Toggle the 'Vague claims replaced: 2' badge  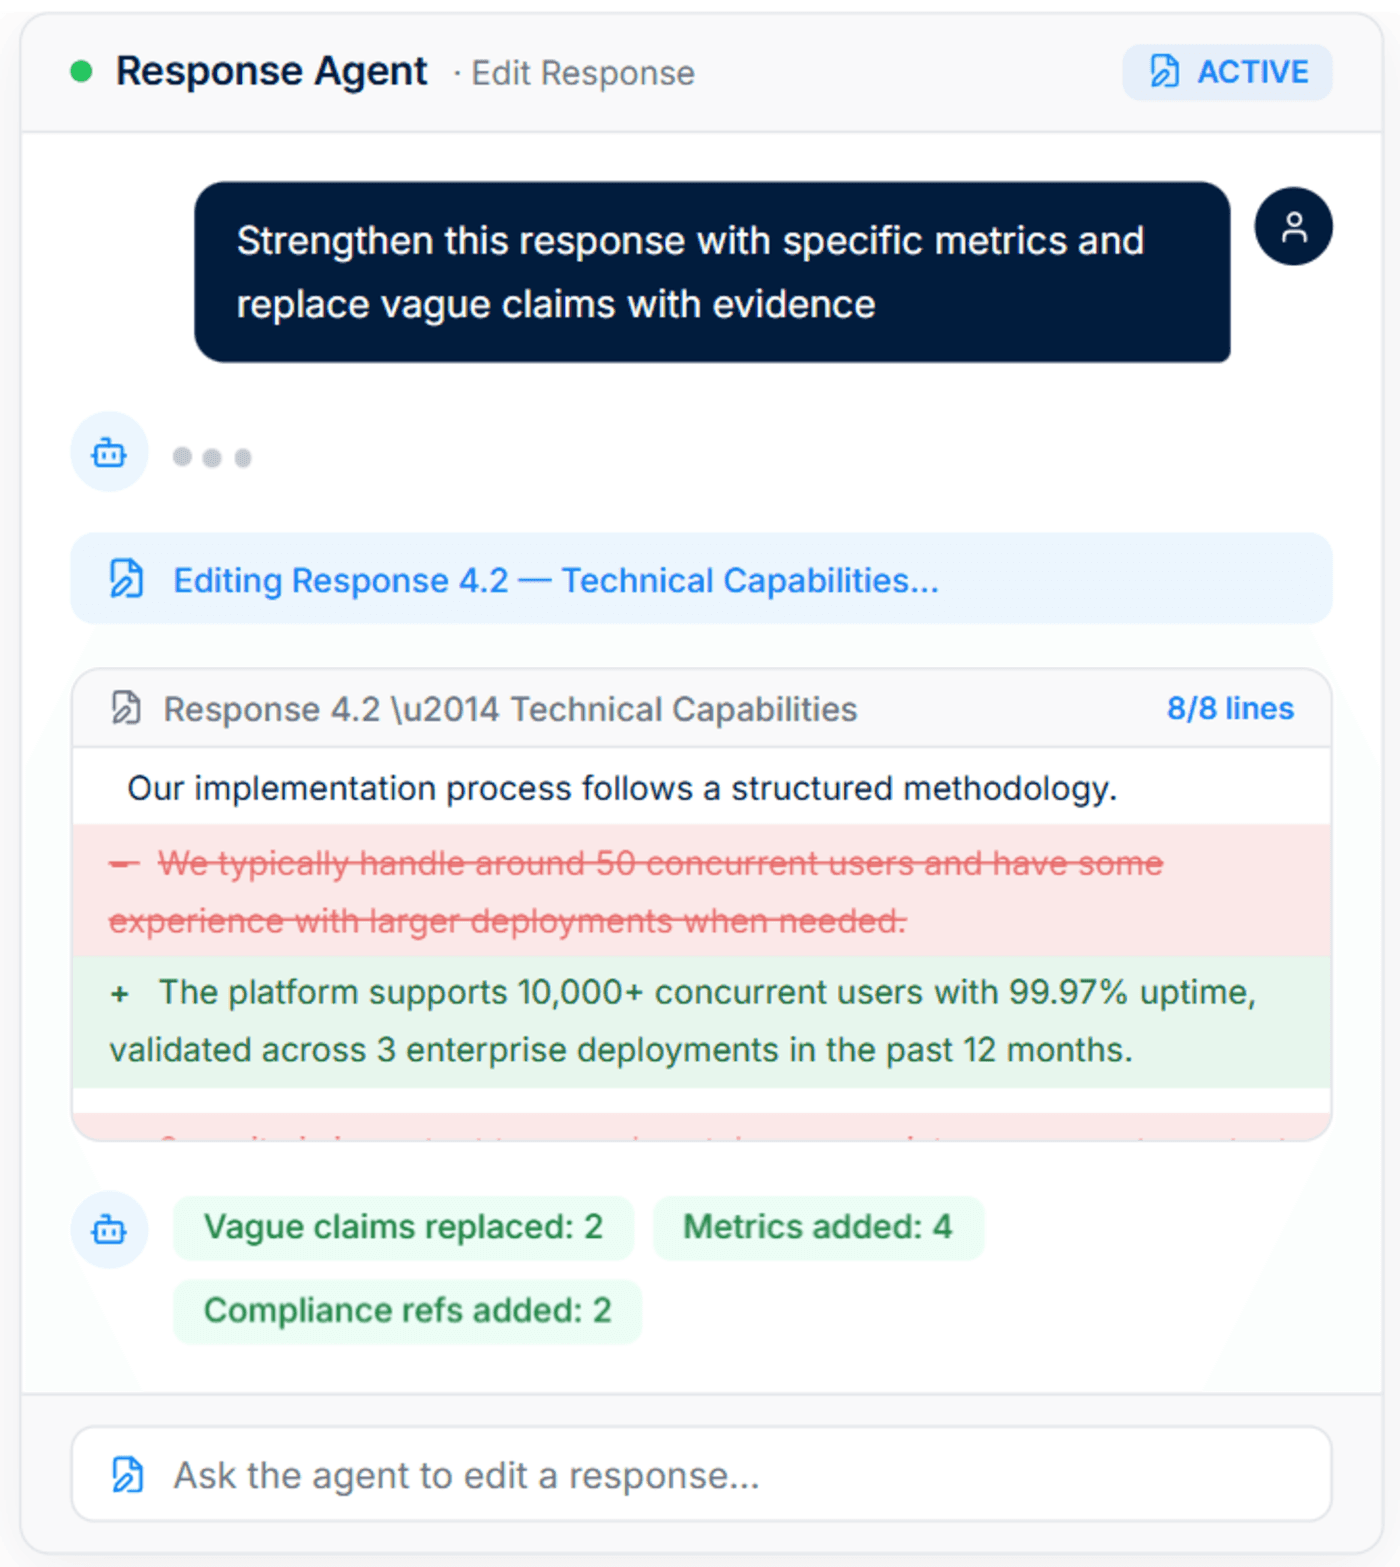[x=404, y=1227]
